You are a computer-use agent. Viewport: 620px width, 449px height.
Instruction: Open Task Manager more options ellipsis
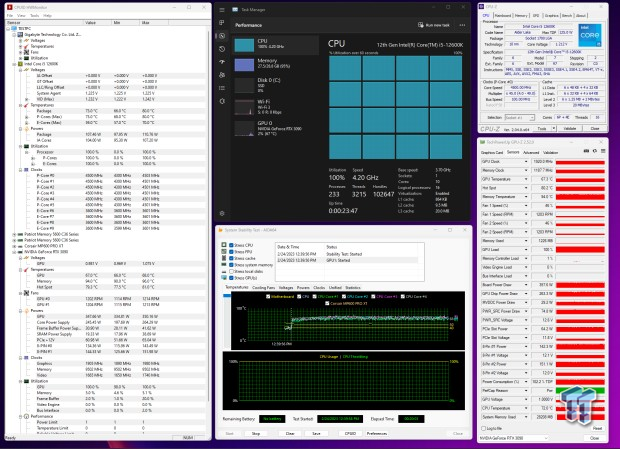click(x=462, y=25)
